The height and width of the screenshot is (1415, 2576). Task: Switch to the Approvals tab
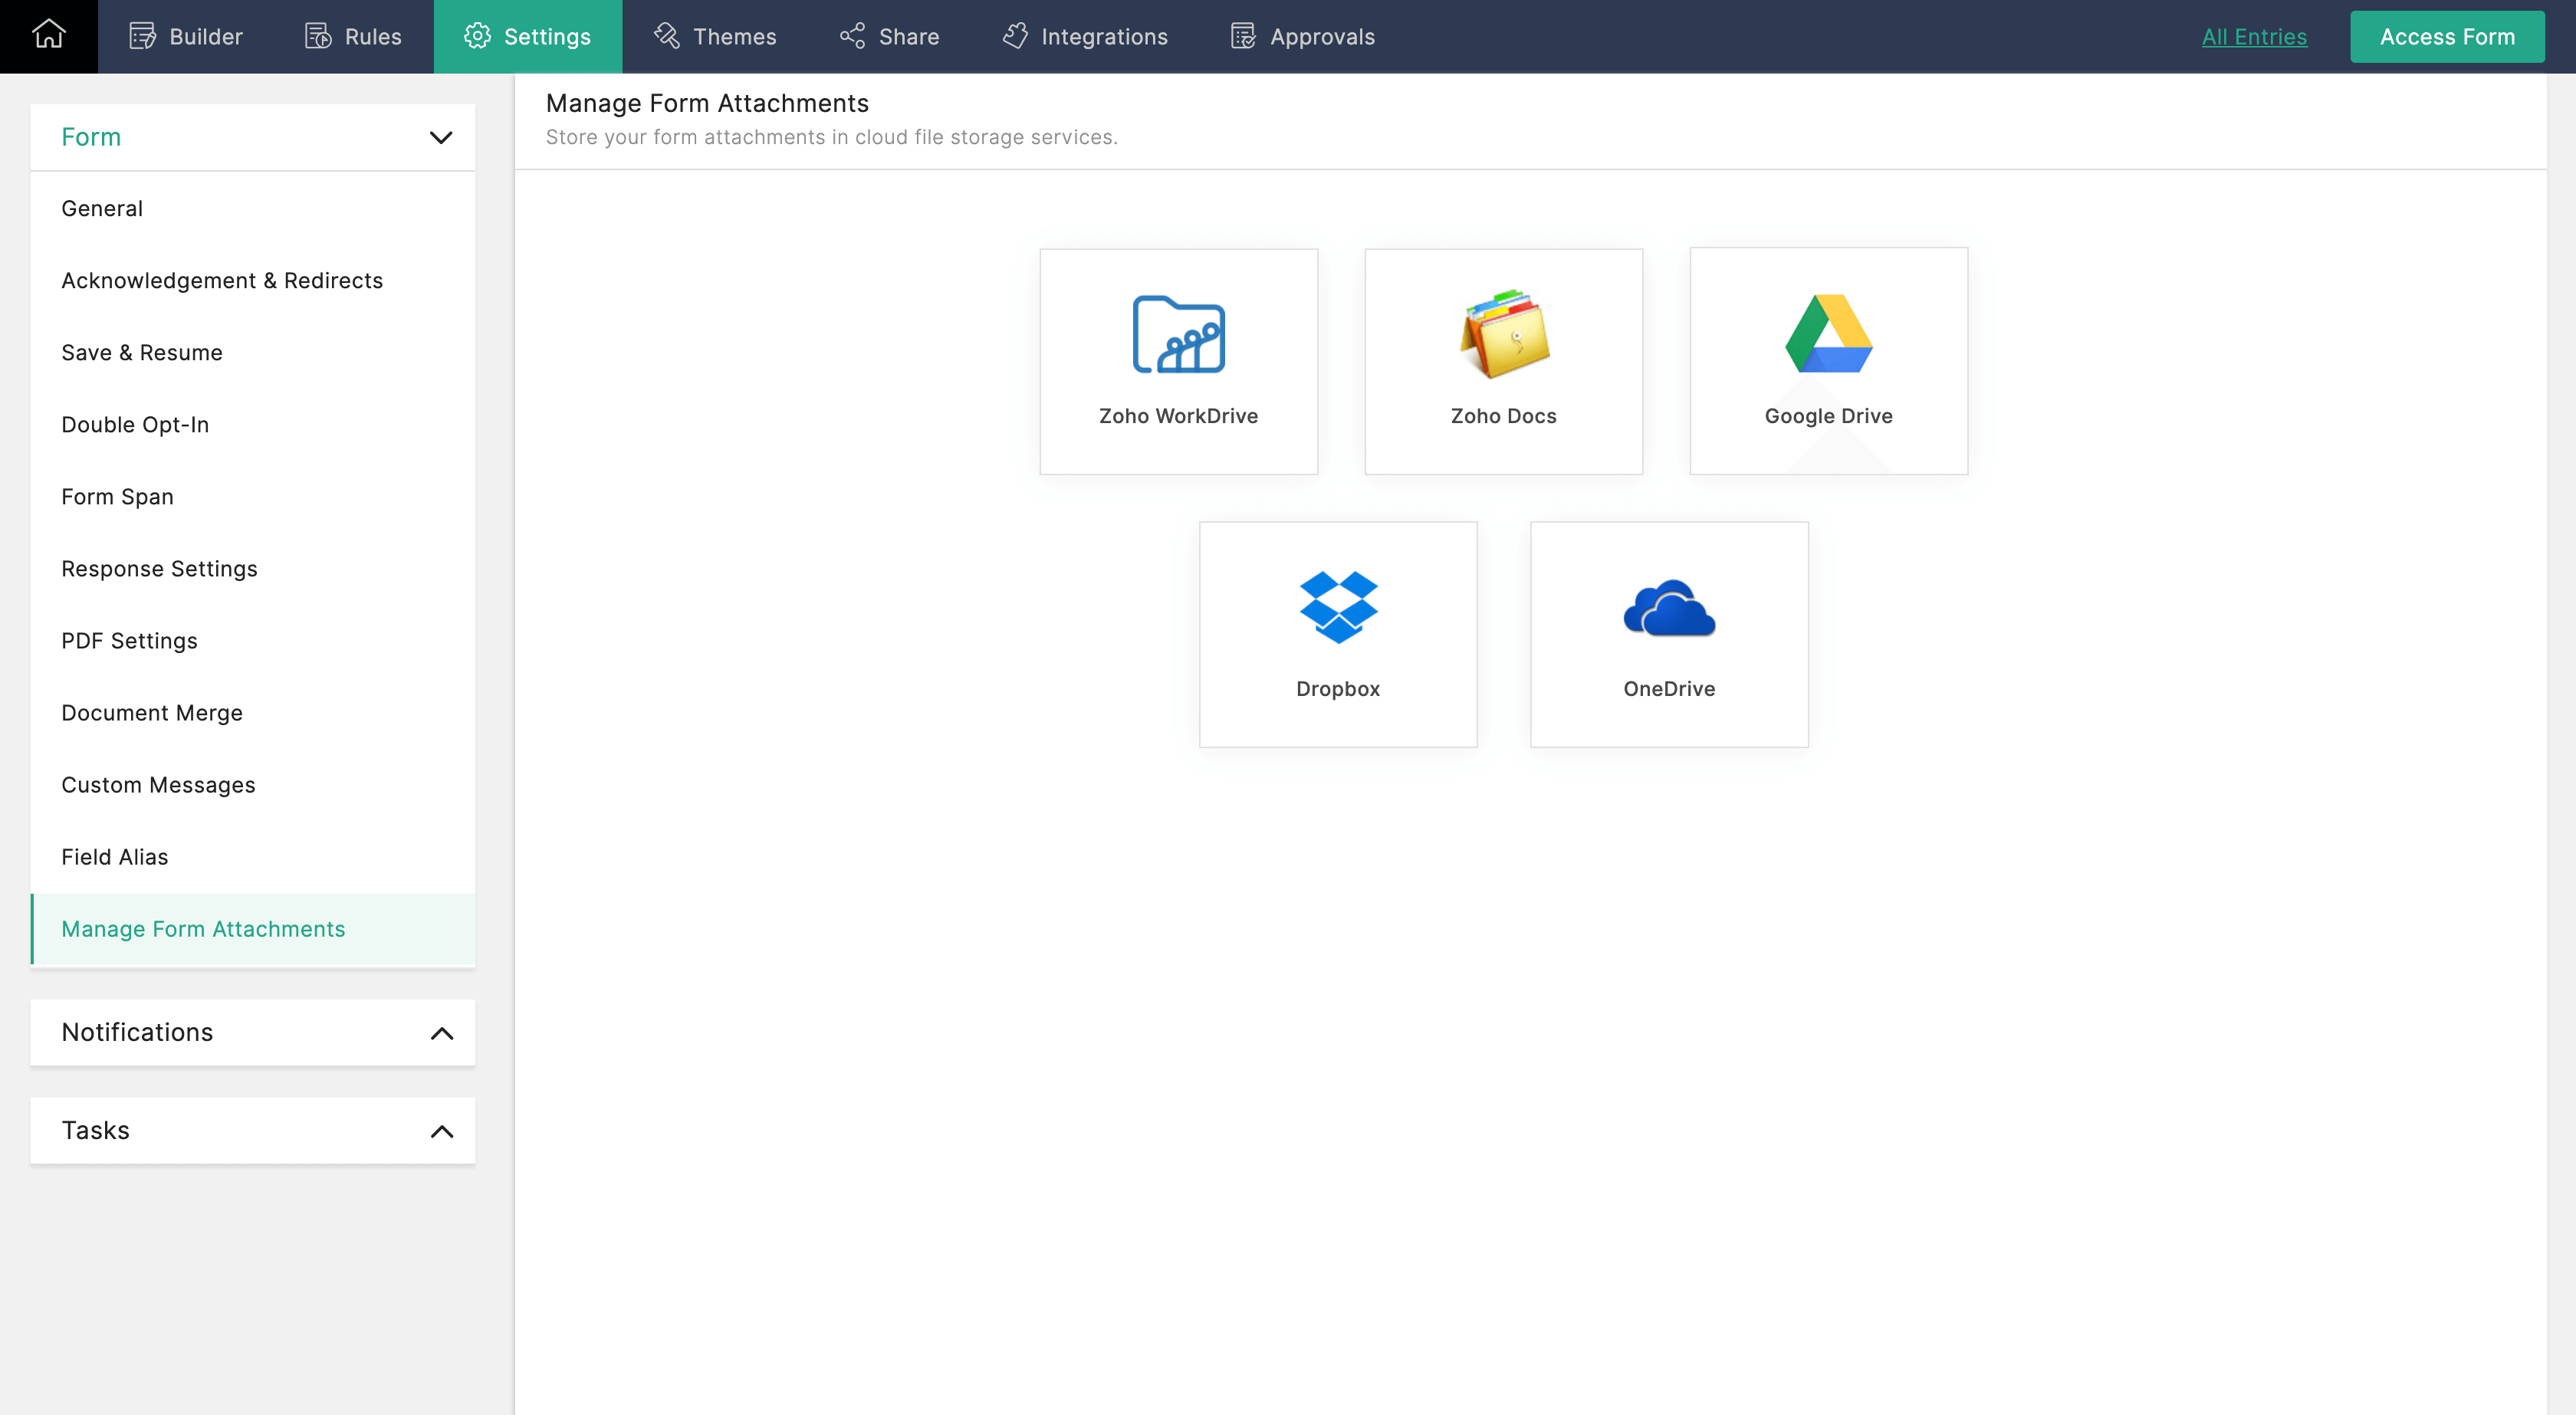click(x=1303, y=37)
